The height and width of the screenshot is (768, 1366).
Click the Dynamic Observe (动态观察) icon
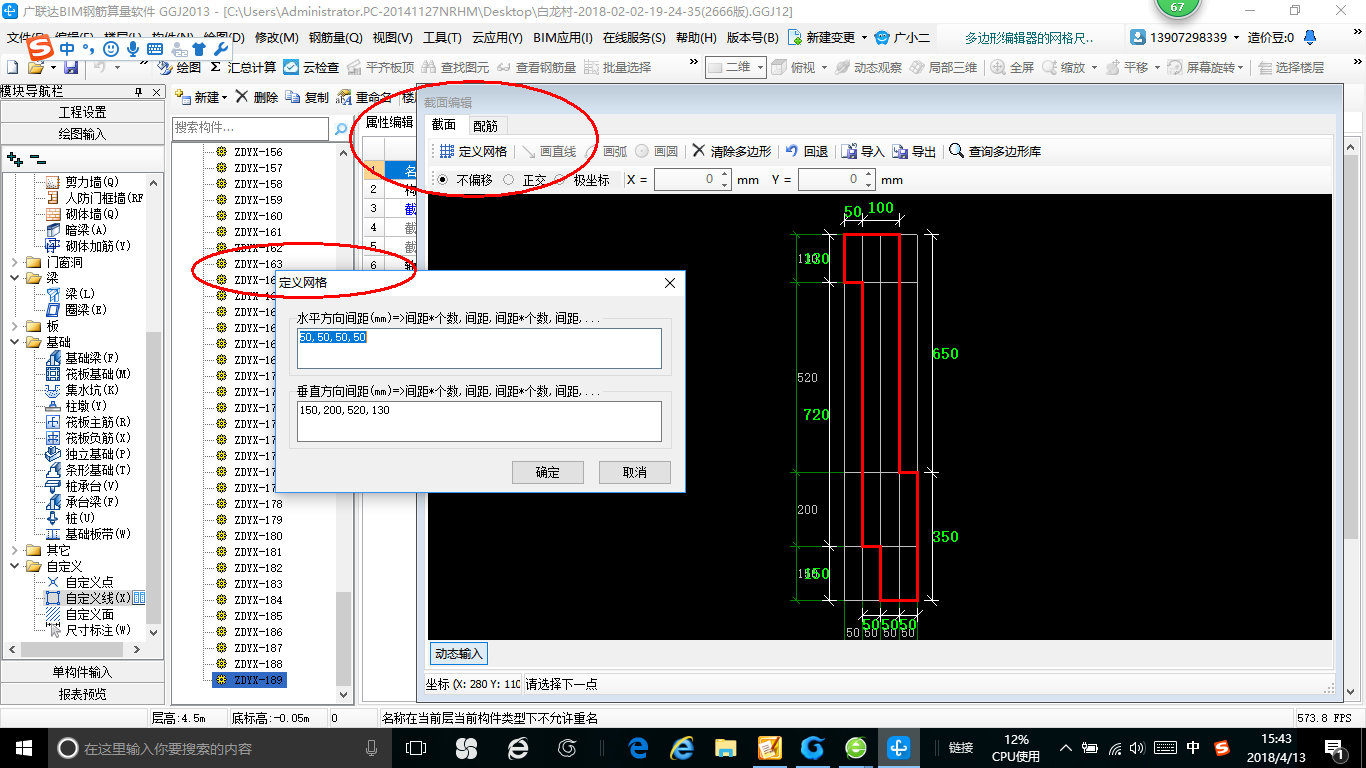(843, 68)
